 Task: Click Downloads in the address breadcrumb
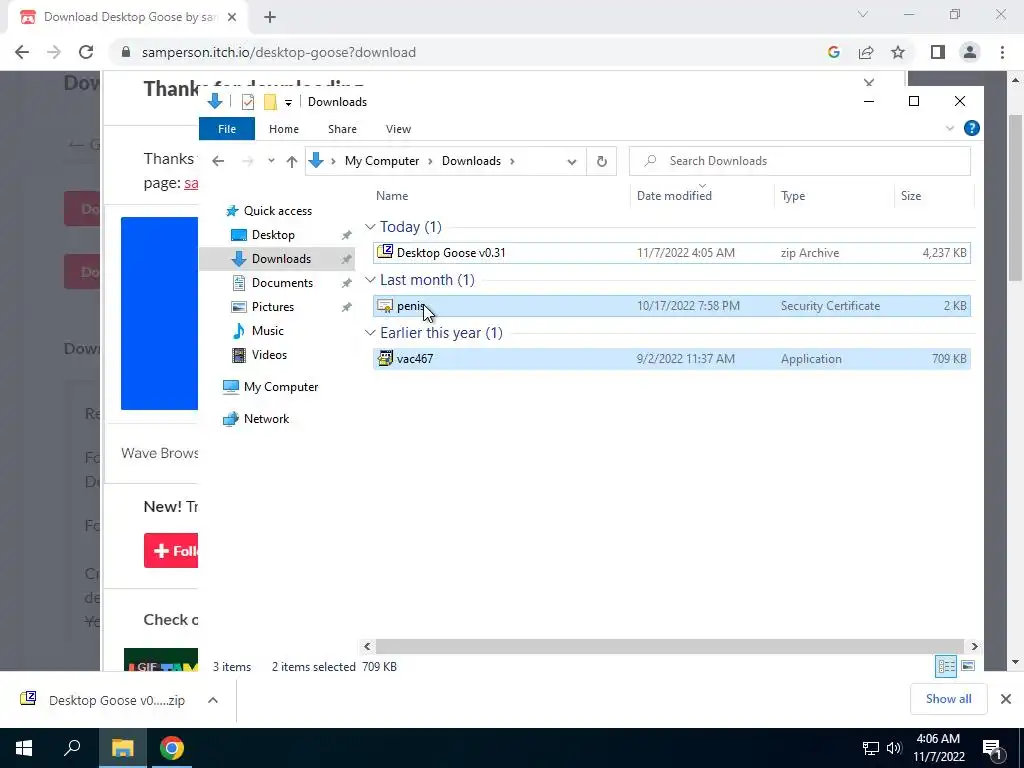[x=471, y=161]
